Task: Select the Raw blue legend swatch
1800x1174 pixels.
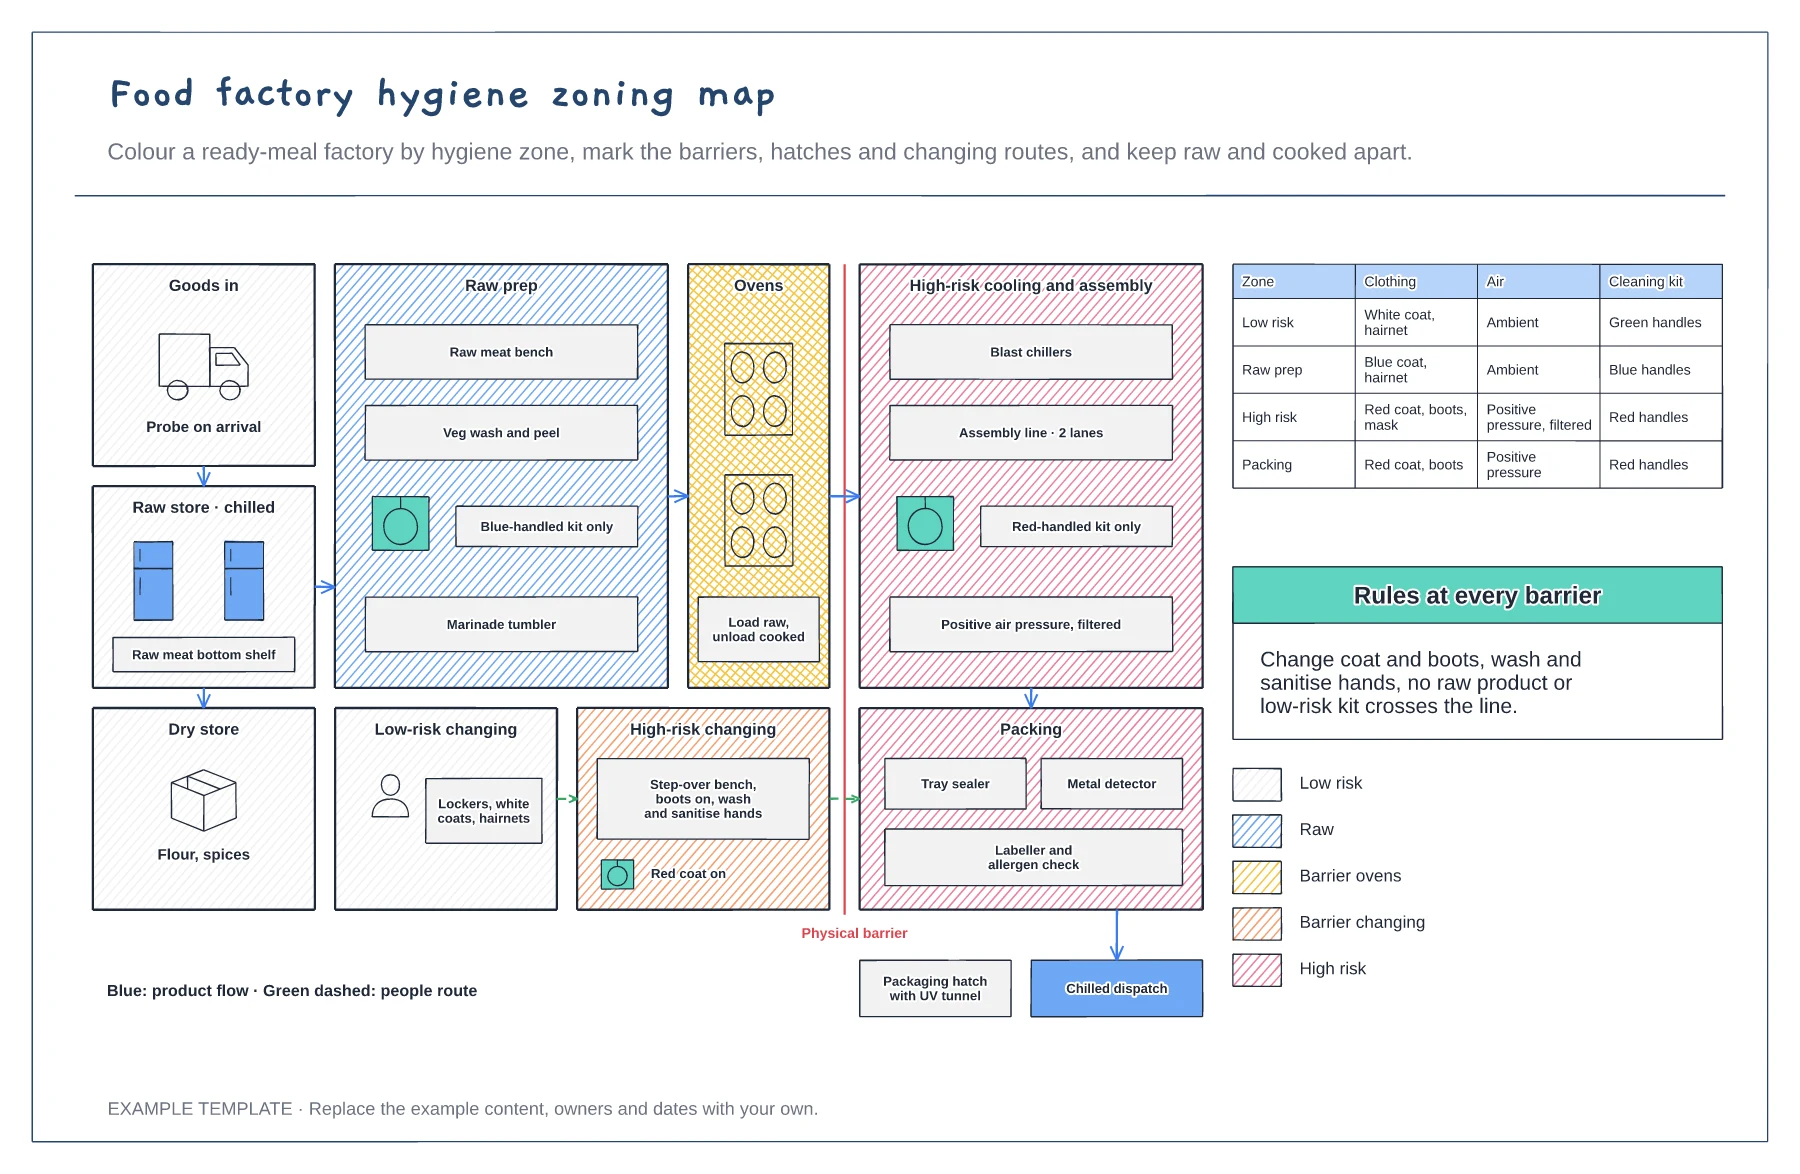Action: coord(1257,830)
